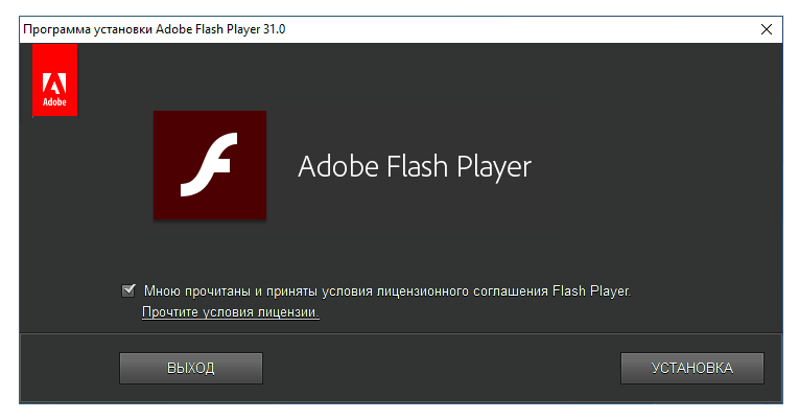Uncheck the license agreement checkbox
This screenshot has width=800, height=420.
coord(129,290)
